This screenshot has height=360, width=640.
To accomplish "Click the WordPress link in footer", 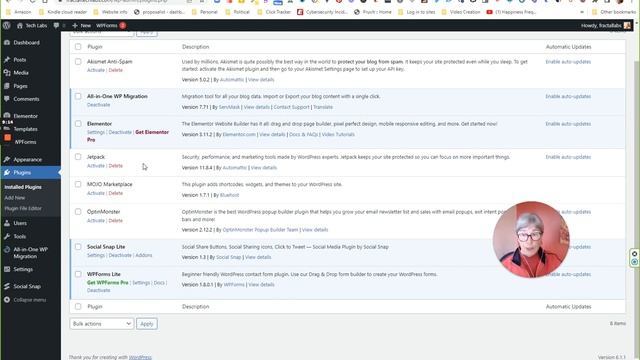I will point(140,357).
